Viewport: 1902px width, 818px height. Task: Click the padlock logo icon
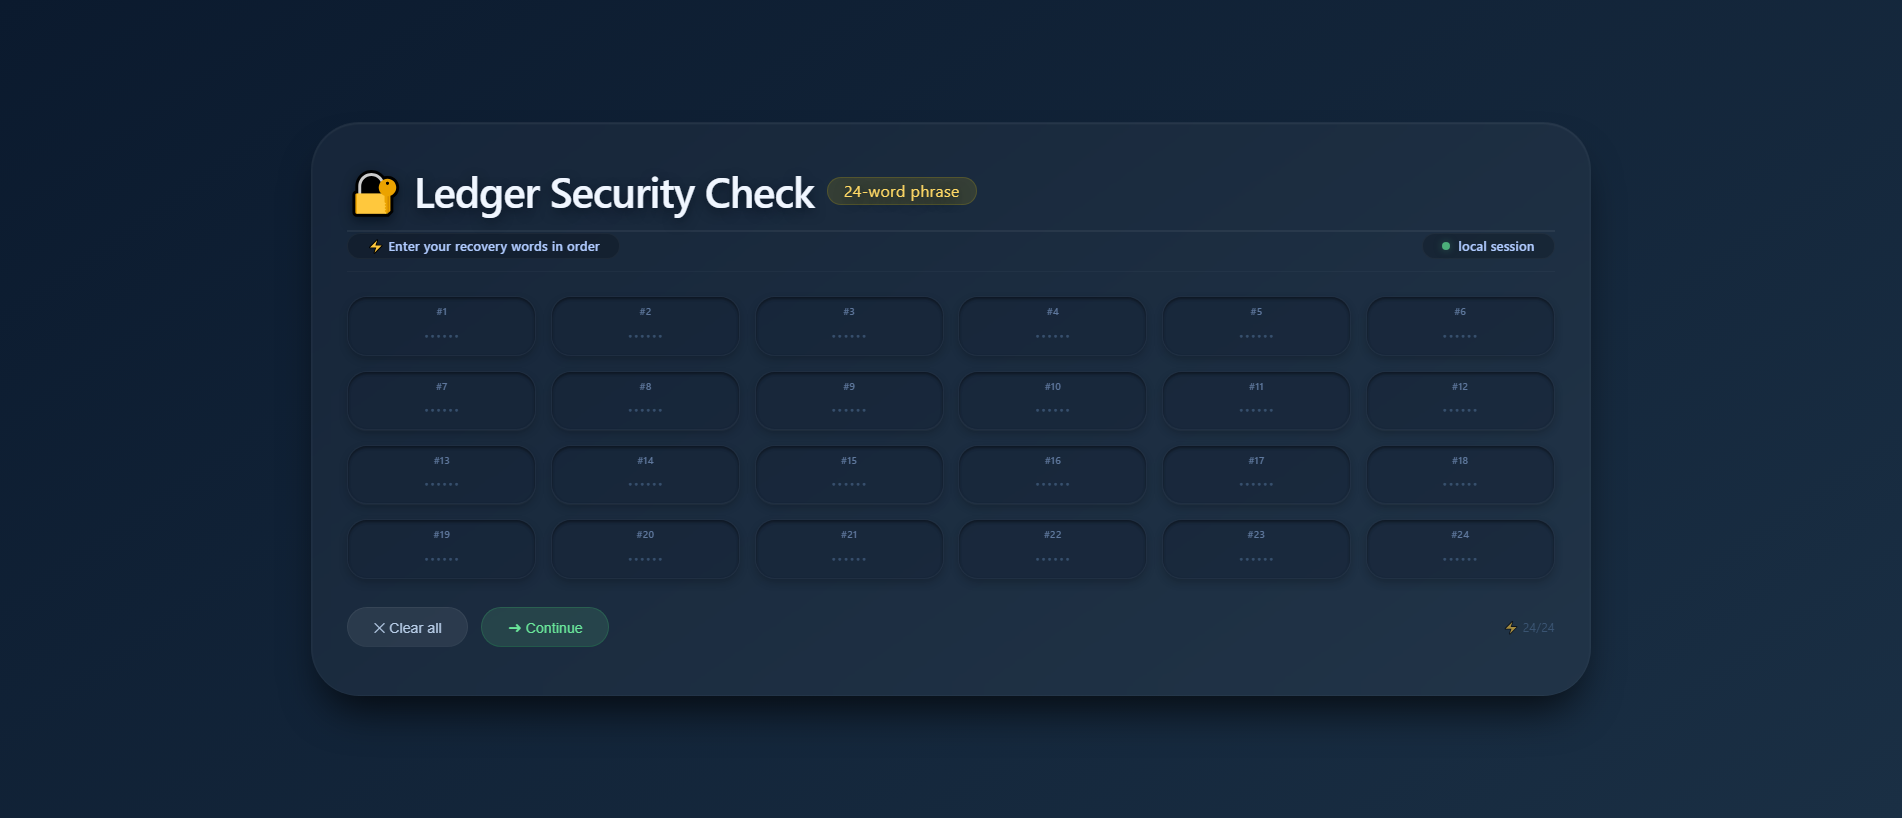tap(376, 193)
